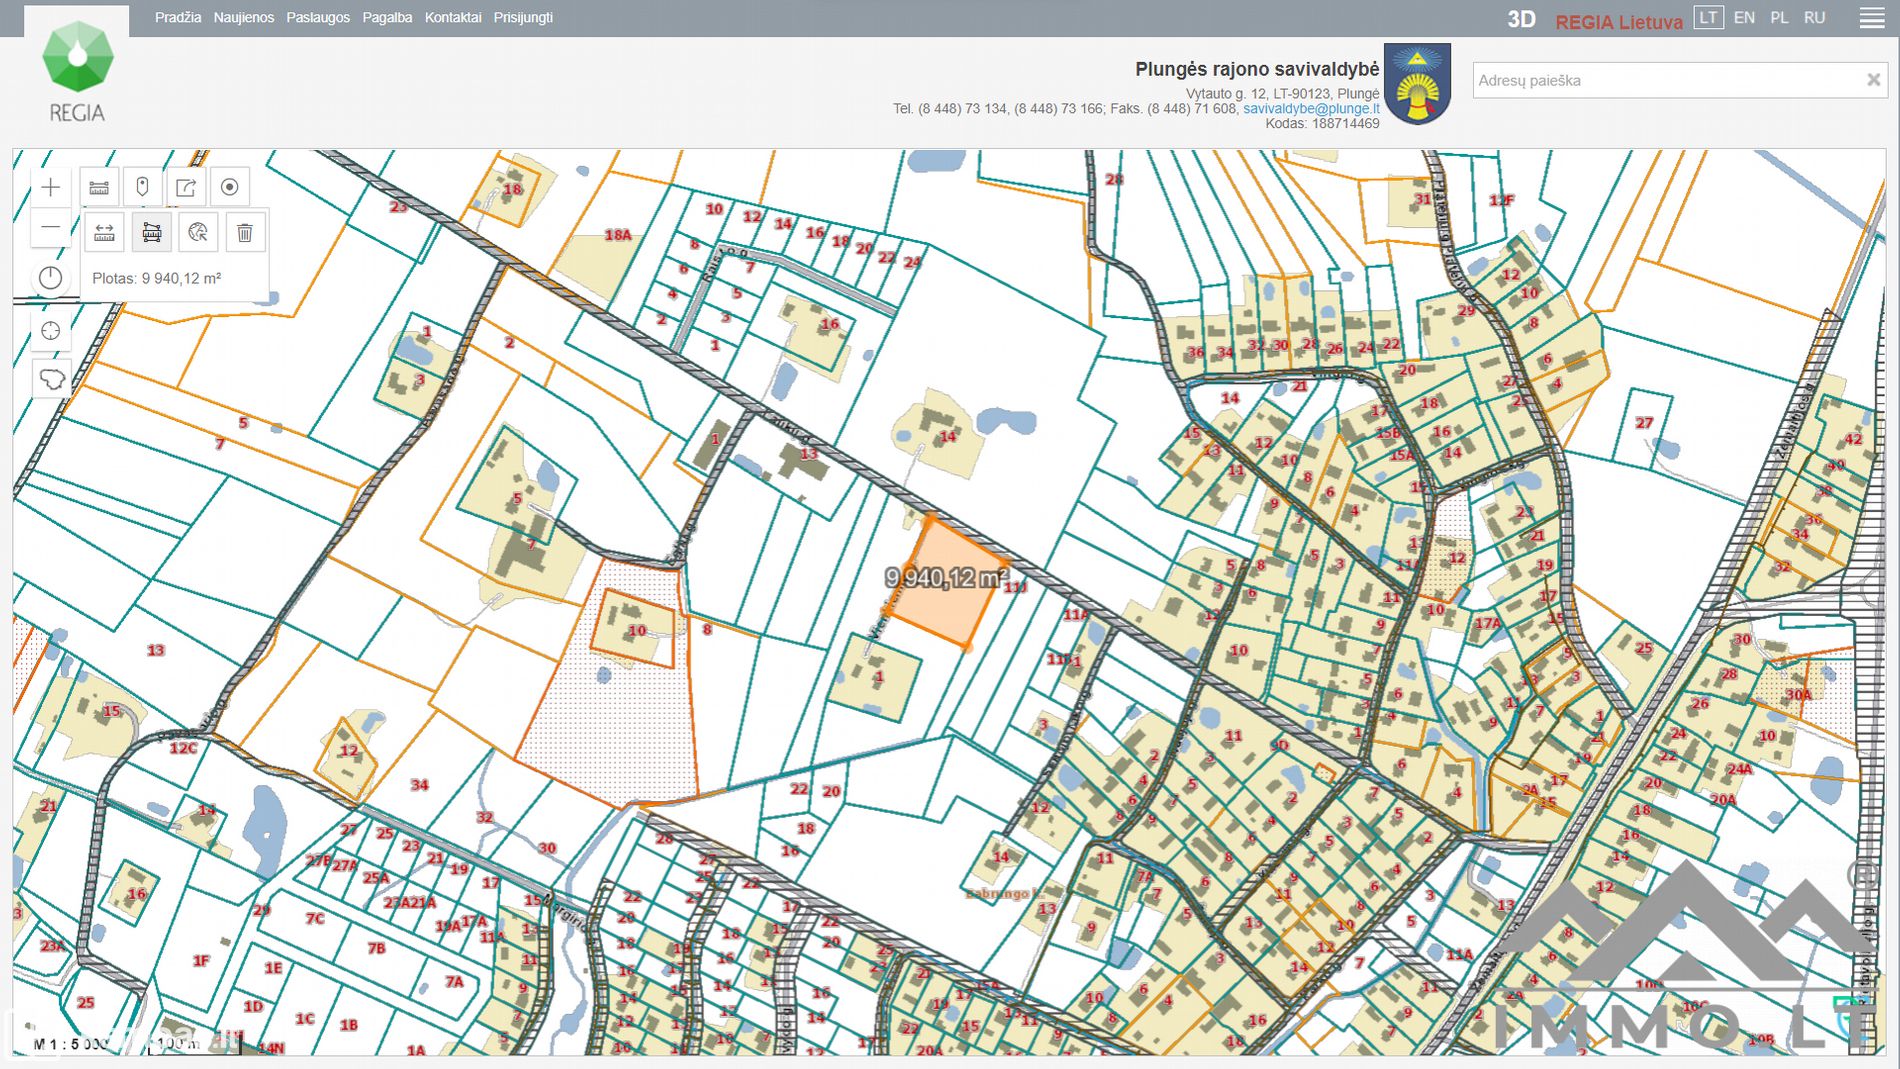This screenshot has height=1069, width=1900.
Task: Open the measurement tools ruler icon
Action: pyautogui.click(x=99, y=187)
